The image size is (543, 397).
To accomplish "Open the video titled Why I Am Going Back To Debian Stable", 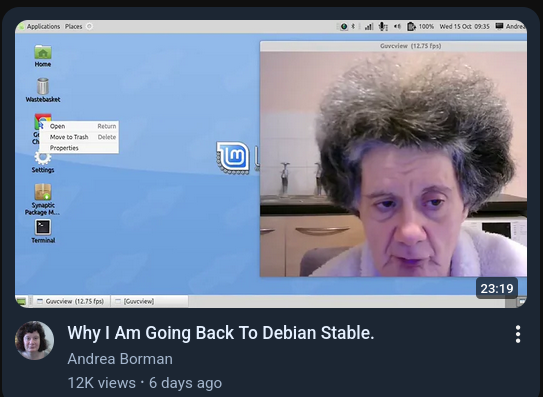I will (221, 333).
